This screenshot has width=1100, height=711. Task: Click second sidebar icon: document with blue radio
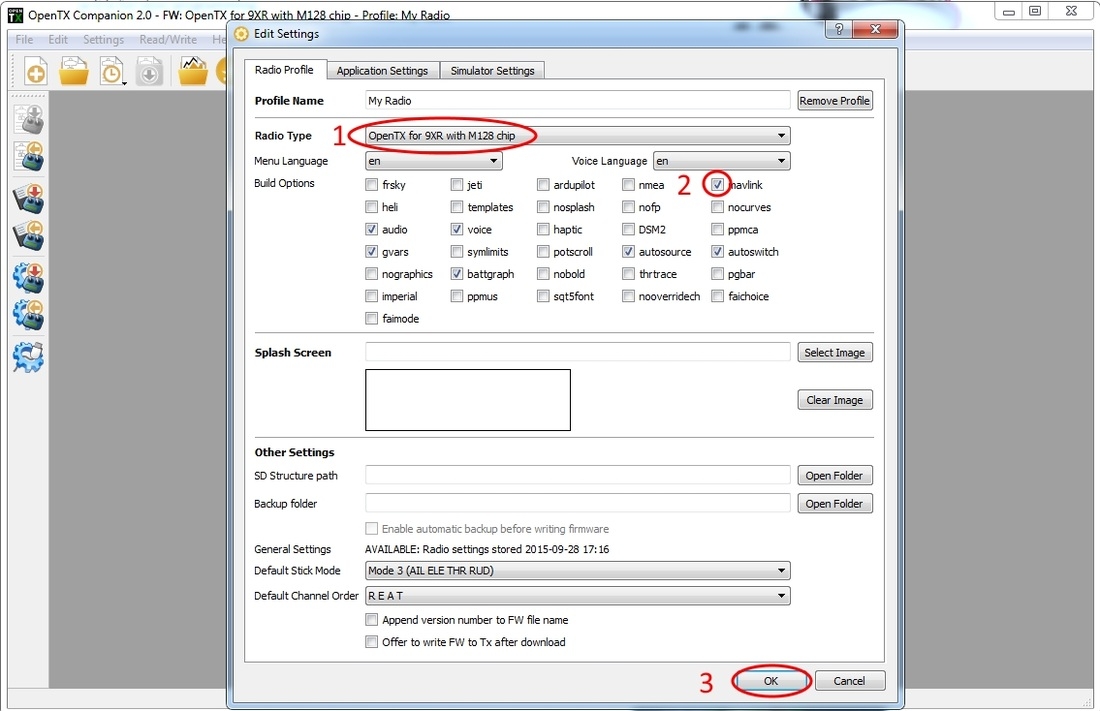(x=28, y=156)
